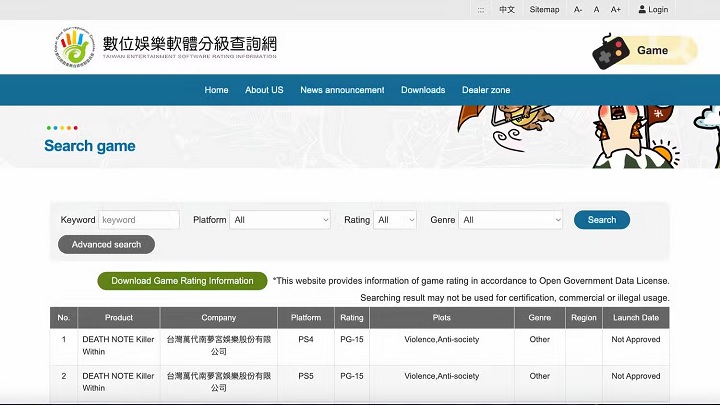Image resolution: width=720 pixels, height=405 pixels.
Task: Expand the Platform dropdown
Action: pos(280,220)
